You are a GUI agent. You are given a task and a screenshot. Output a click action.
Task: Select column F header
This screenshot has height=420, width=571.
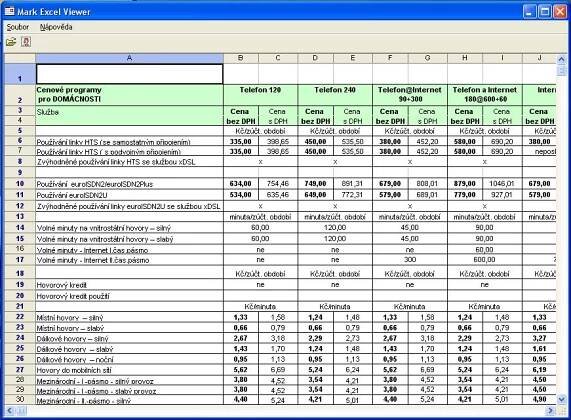(x=390, y=58)
